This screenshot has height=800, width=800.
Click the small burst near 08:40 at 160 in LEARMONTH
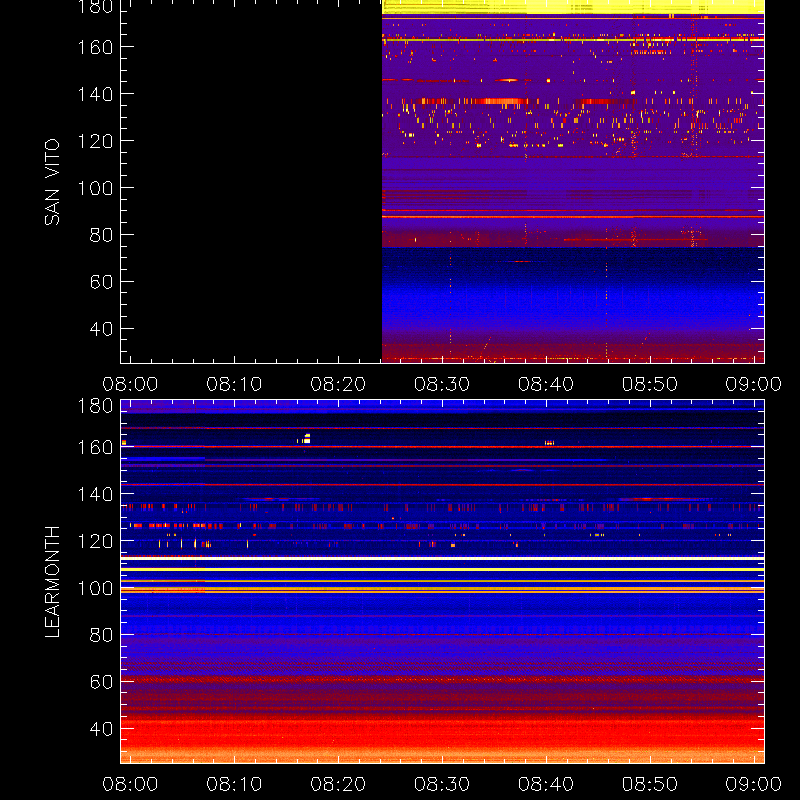point(549,443)
